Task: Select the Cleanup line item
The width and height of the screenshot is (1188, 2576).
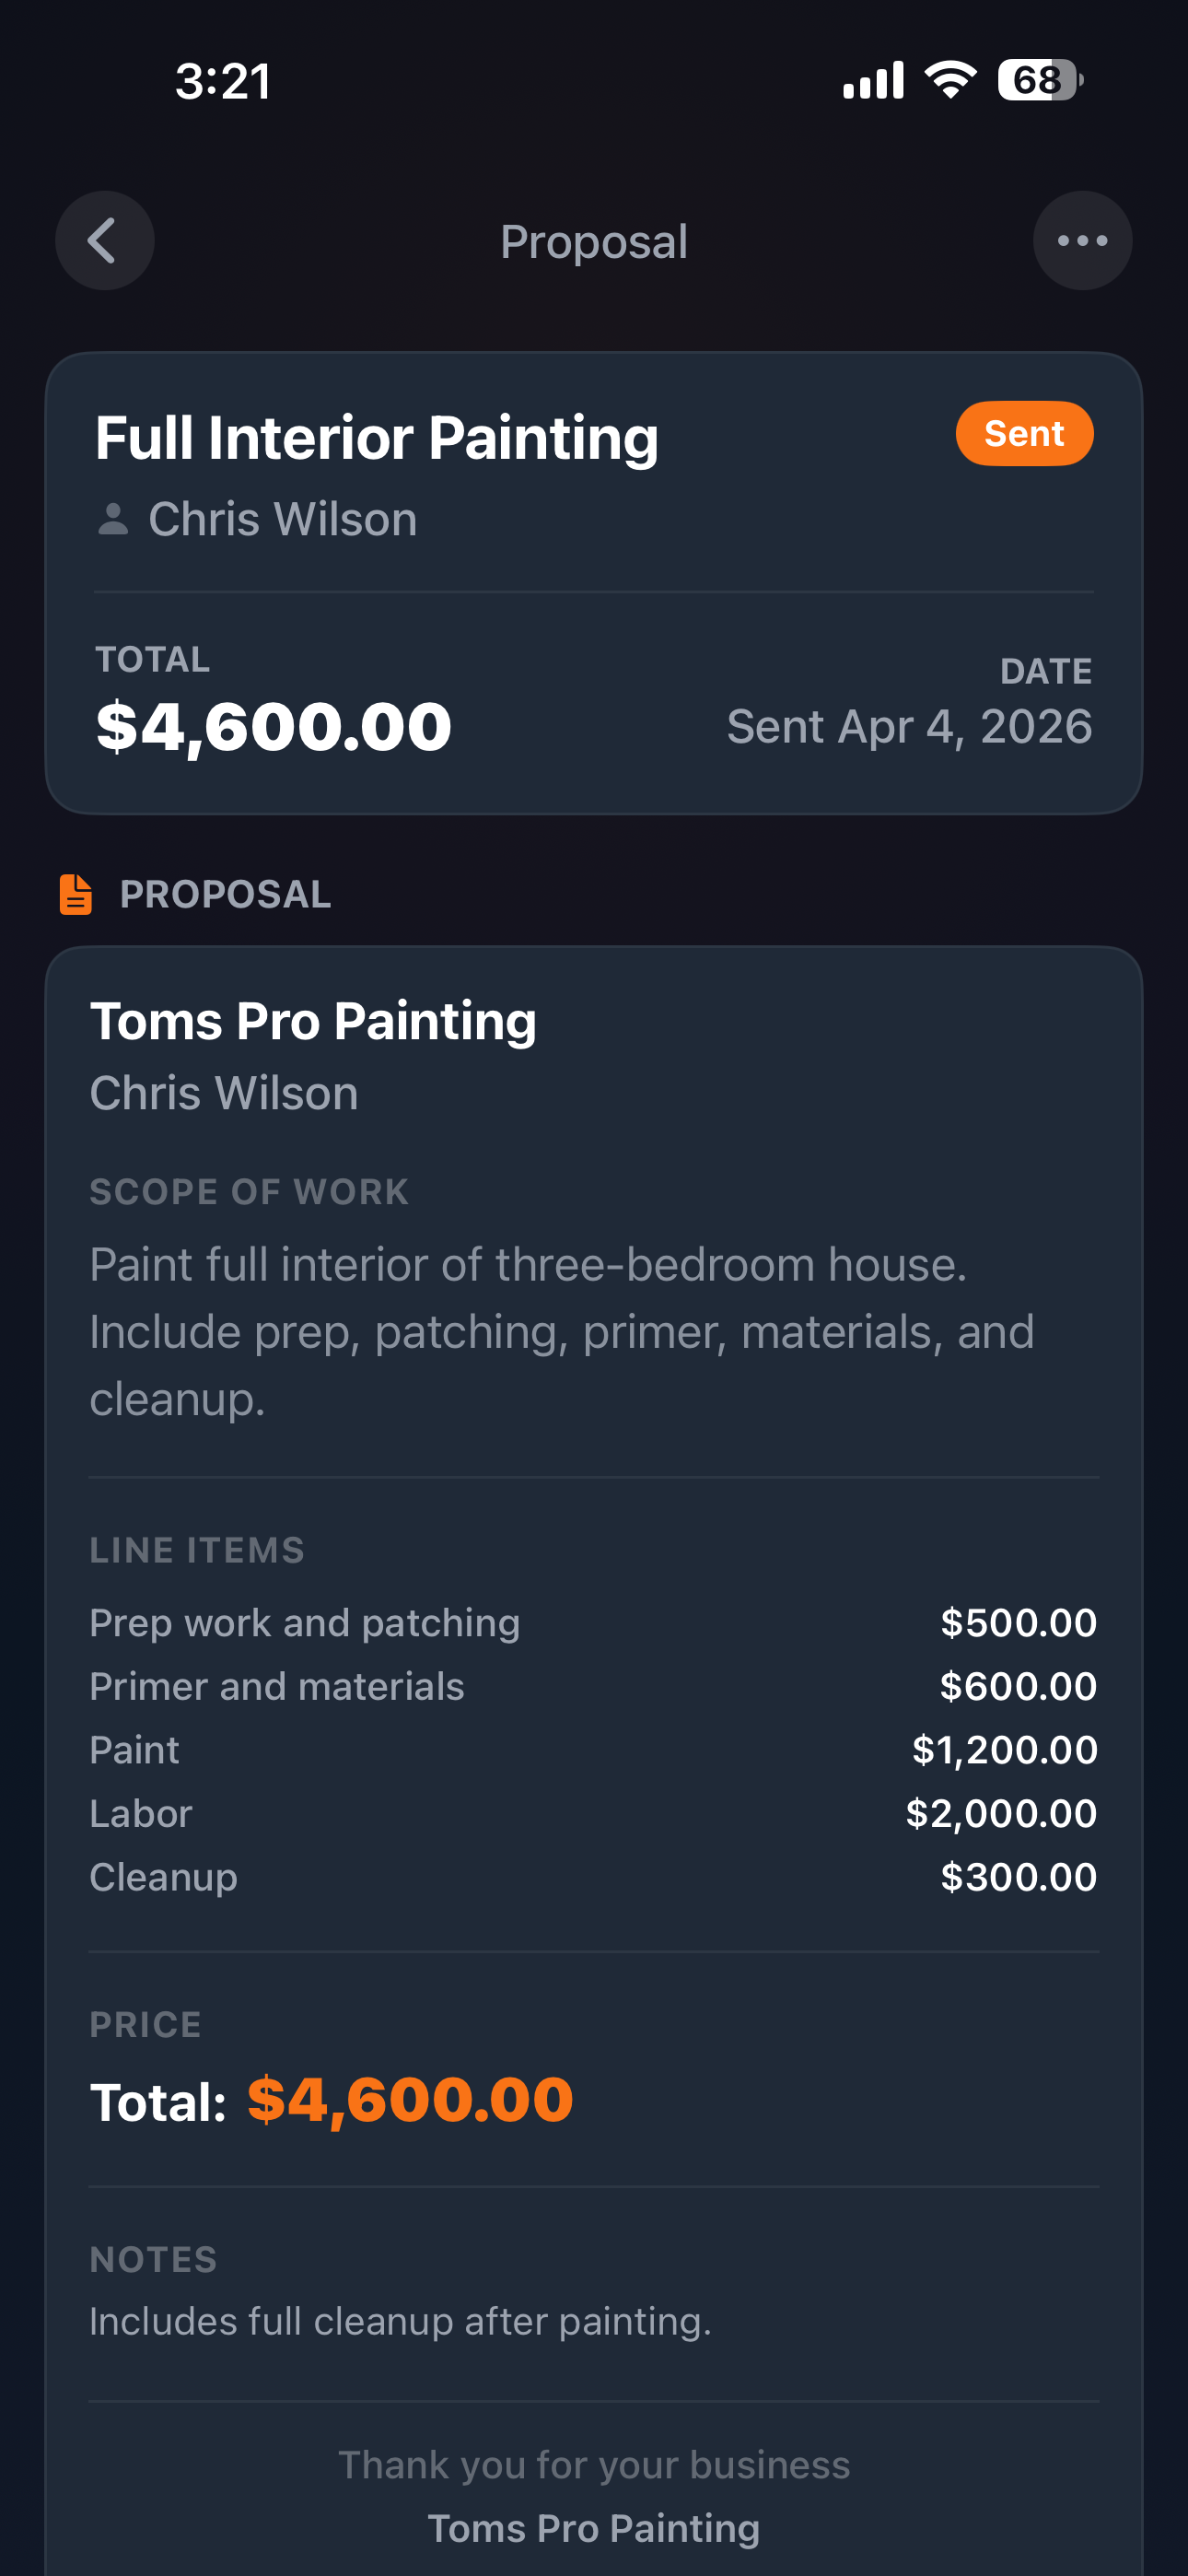Action: [164, 1877]
